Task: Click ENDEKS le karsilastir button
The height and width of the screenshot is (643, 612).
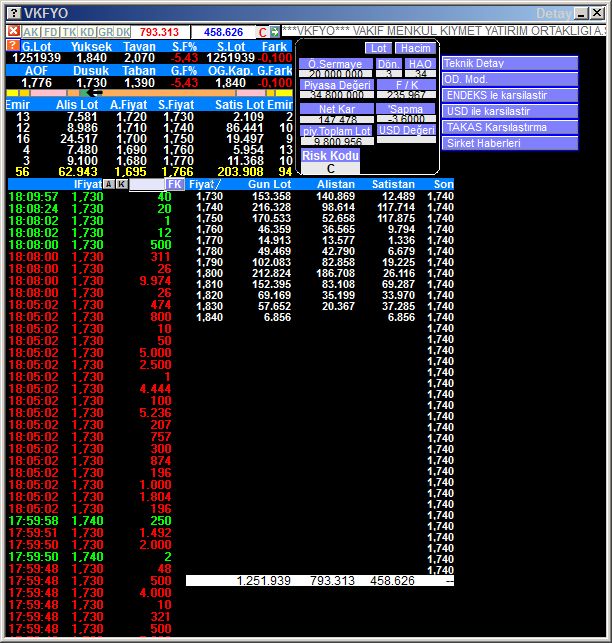Action: (x=510, y=95)
